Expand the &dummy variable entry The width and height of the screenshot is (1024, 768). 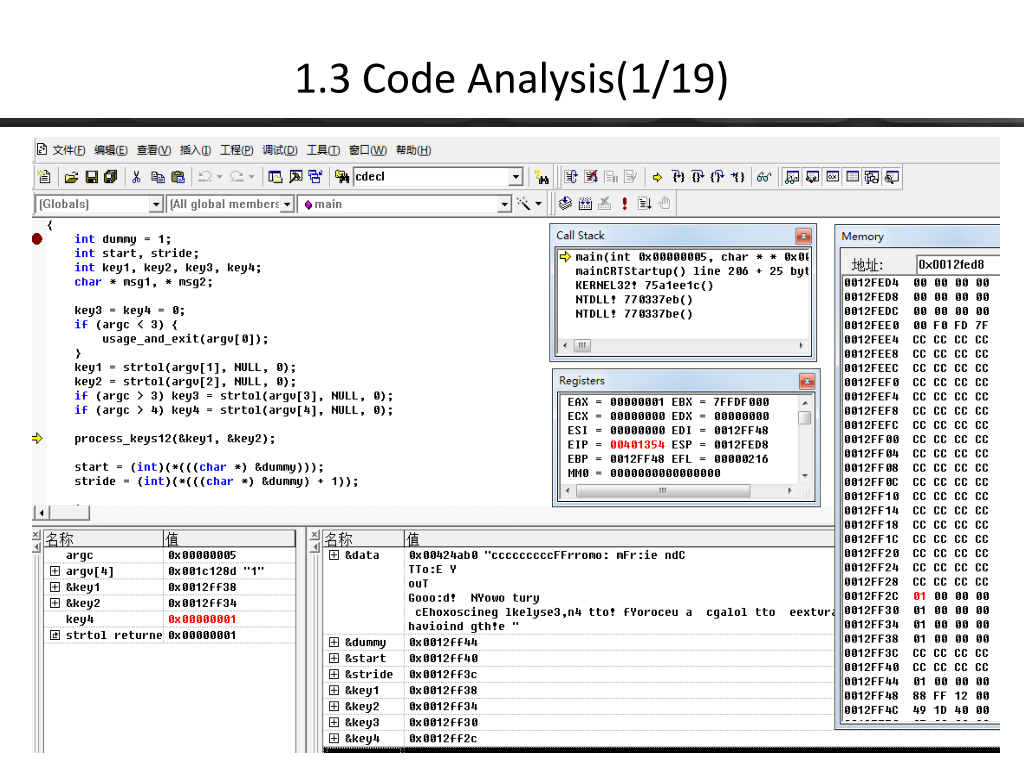[x=334, y=643]
